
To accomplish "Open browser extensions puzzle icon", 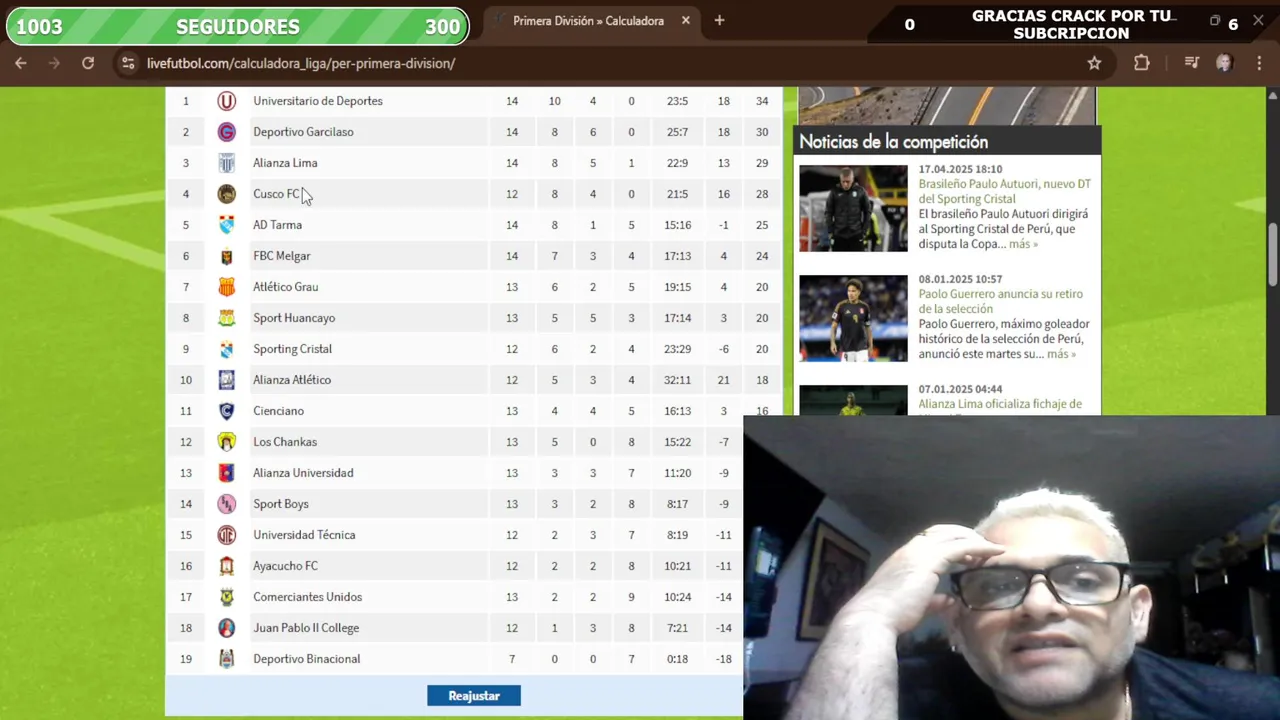I will click(x=1142, y=63).
